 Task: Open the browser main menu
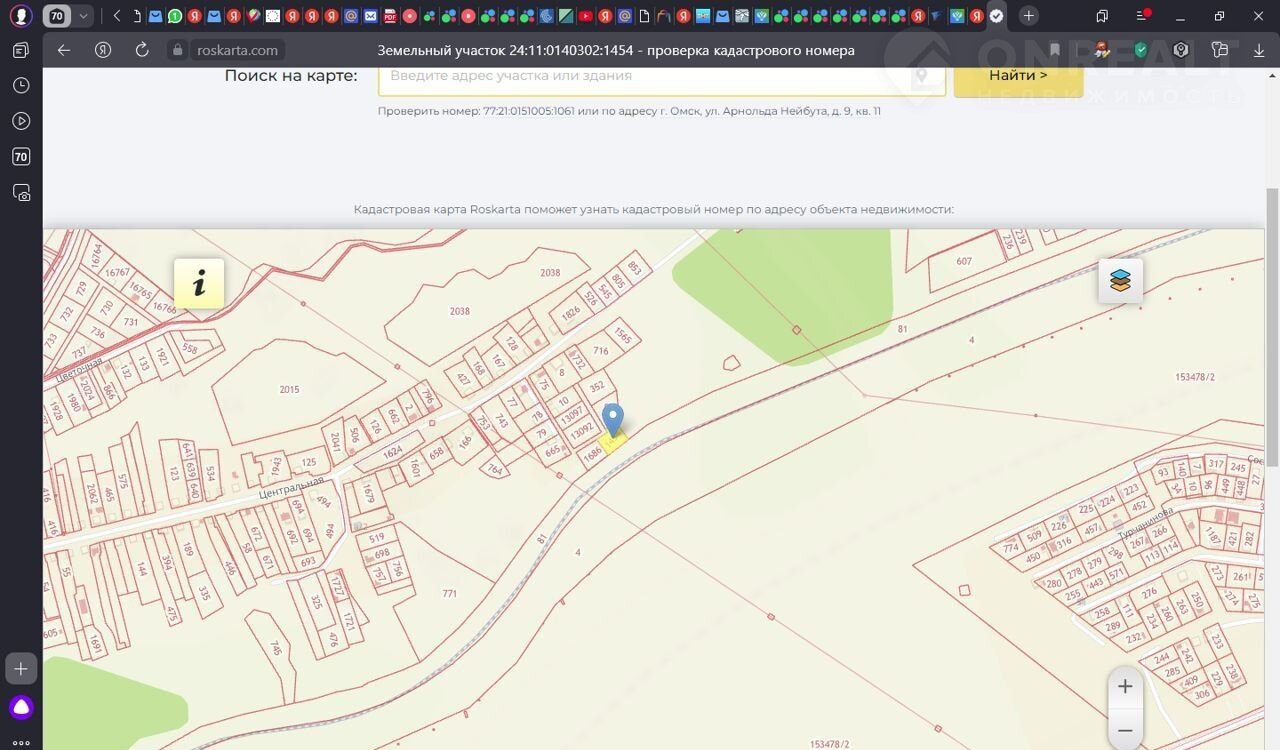point(1143,16)
